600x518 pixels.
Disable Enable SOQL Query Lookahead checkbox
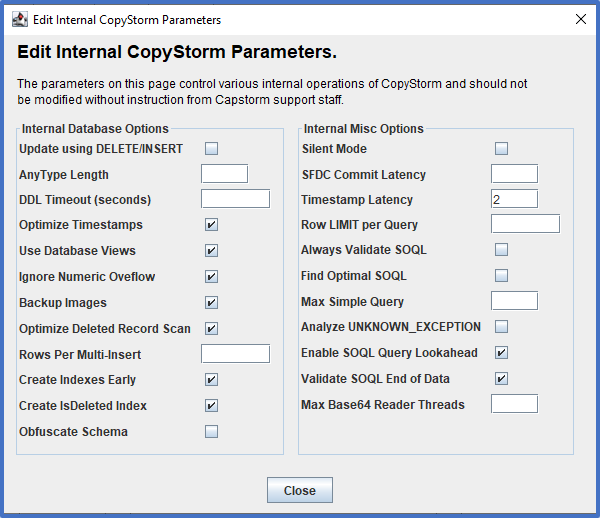[501, 352]
